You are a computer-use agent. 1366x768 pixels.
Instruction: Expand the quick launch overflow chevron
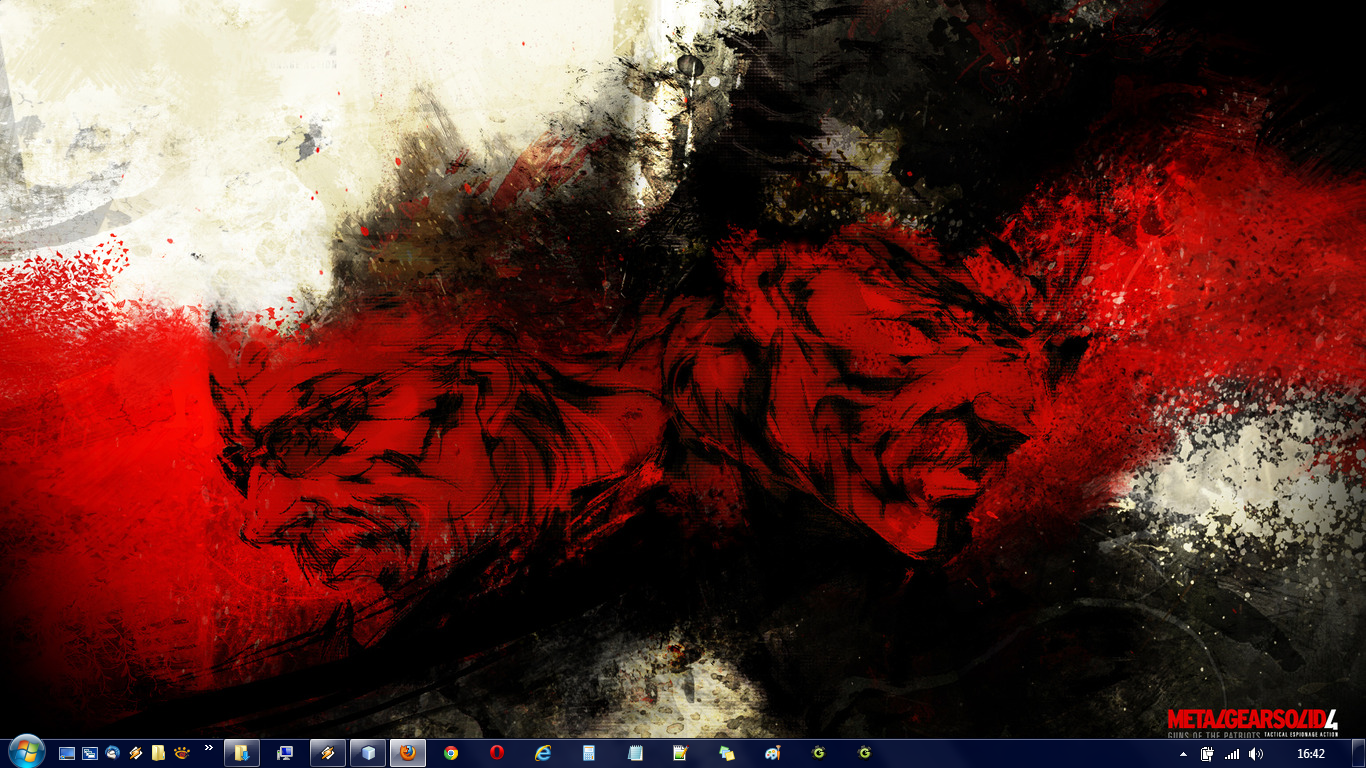[x=208, y=748]
